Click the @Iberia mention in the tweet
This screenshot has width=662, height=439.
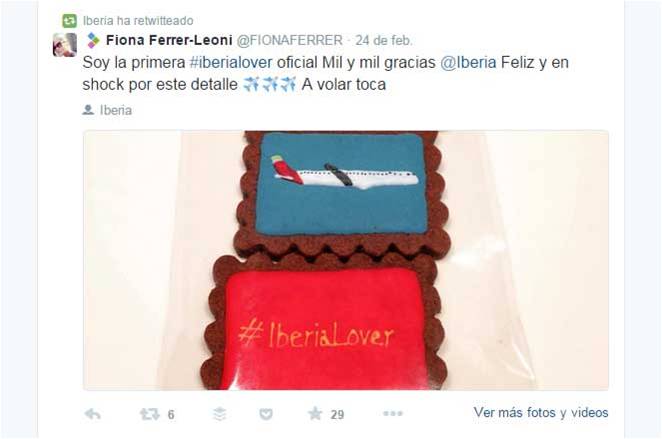tap(468, 62)
